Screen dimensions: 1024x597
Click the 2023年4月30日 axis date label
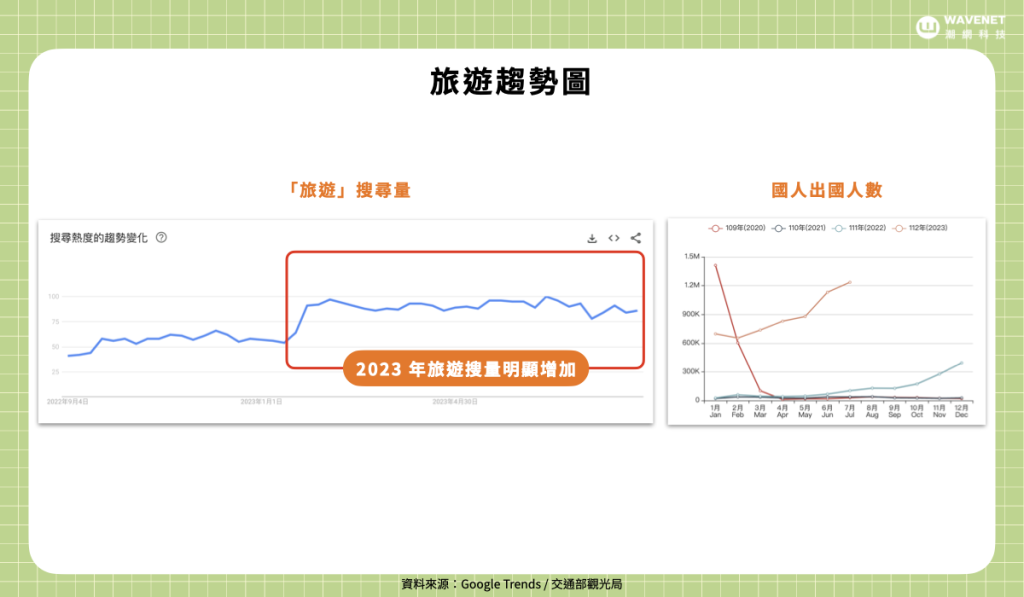click(455, 402)
